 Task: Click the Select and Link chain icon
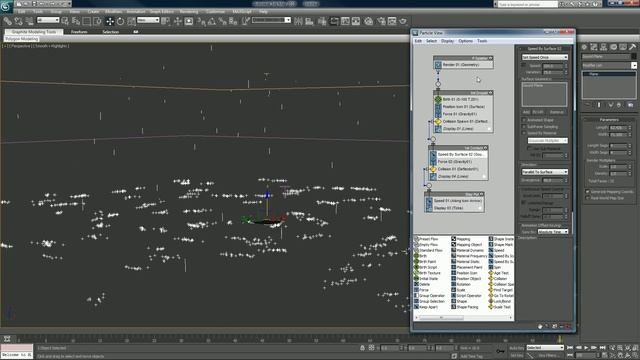tap(8, 21)
